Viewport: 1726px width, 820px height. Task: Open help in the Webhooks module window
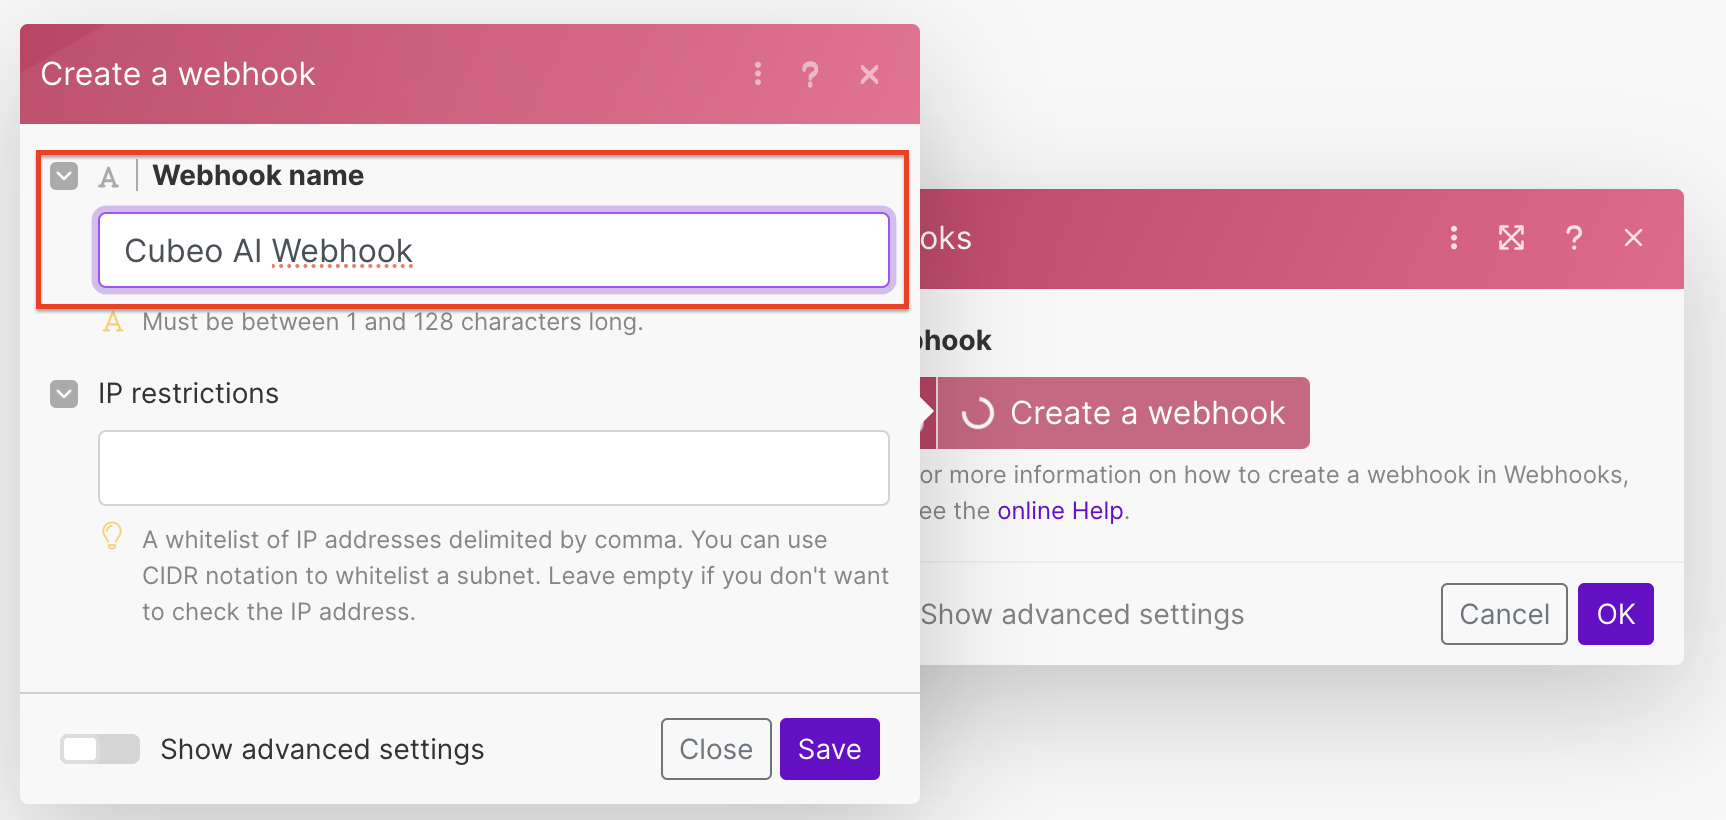point(1574,238)
